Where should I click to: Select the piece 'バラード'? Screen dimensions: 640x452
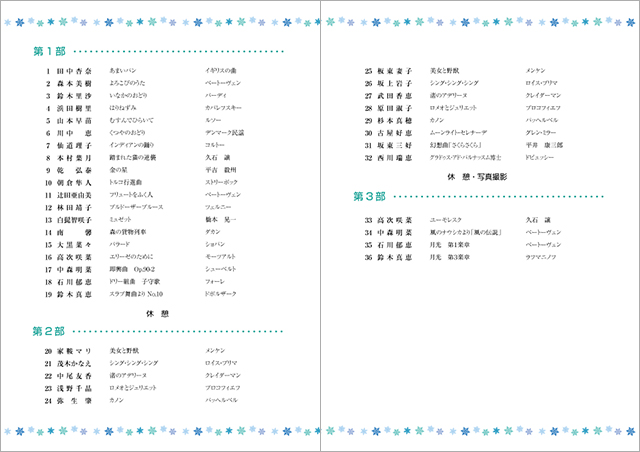[120, 244]
